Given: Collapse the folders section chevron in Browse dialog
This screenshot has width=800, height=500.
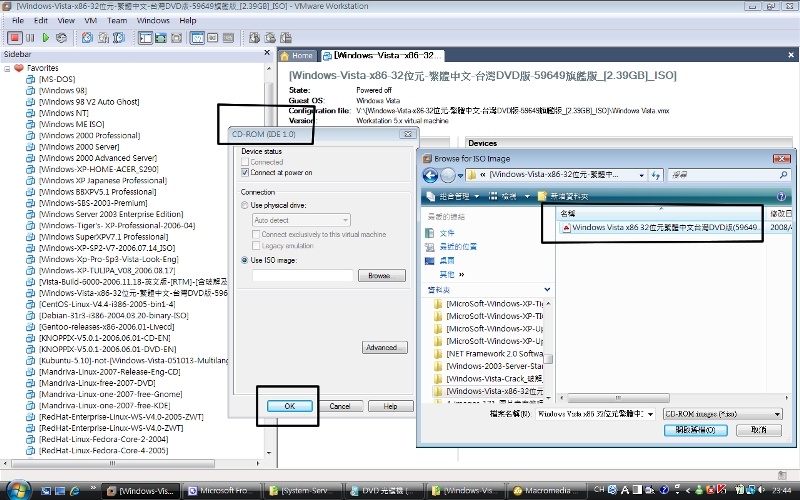Looking at the screenshot, I should point(547,290).
